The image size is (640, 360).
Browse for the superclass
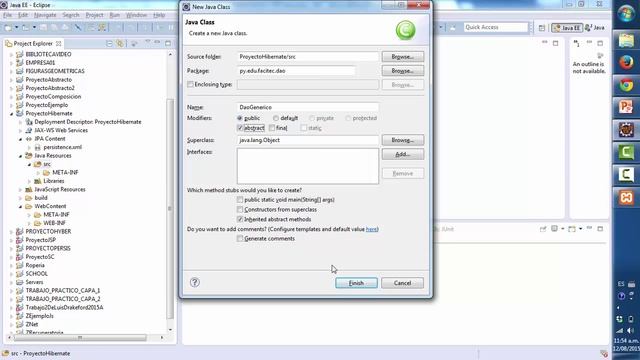403,140
